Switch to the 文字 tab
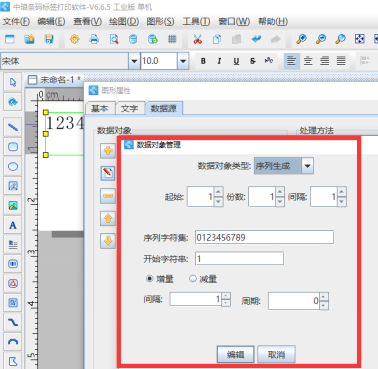The image size is (378, 369). click(130, 108)
